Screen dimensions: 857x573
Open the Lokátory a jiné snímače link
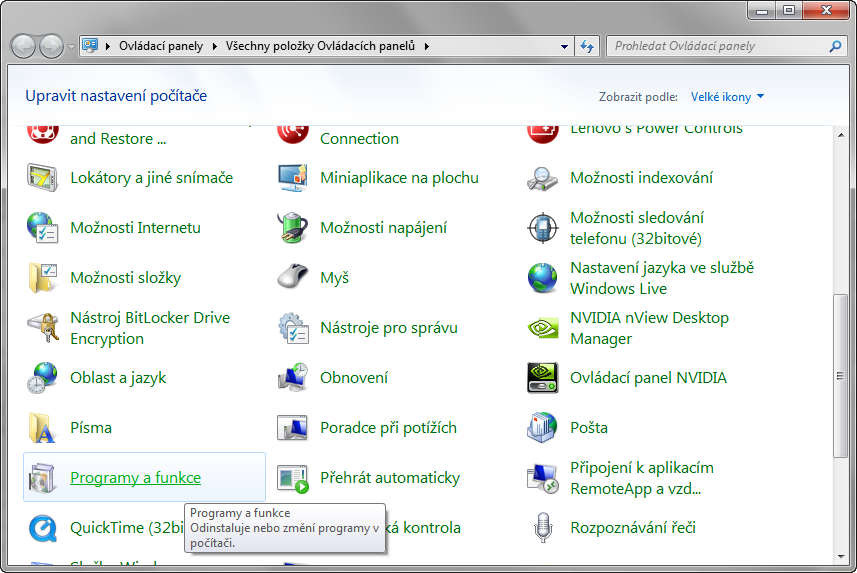coord(151,178)
